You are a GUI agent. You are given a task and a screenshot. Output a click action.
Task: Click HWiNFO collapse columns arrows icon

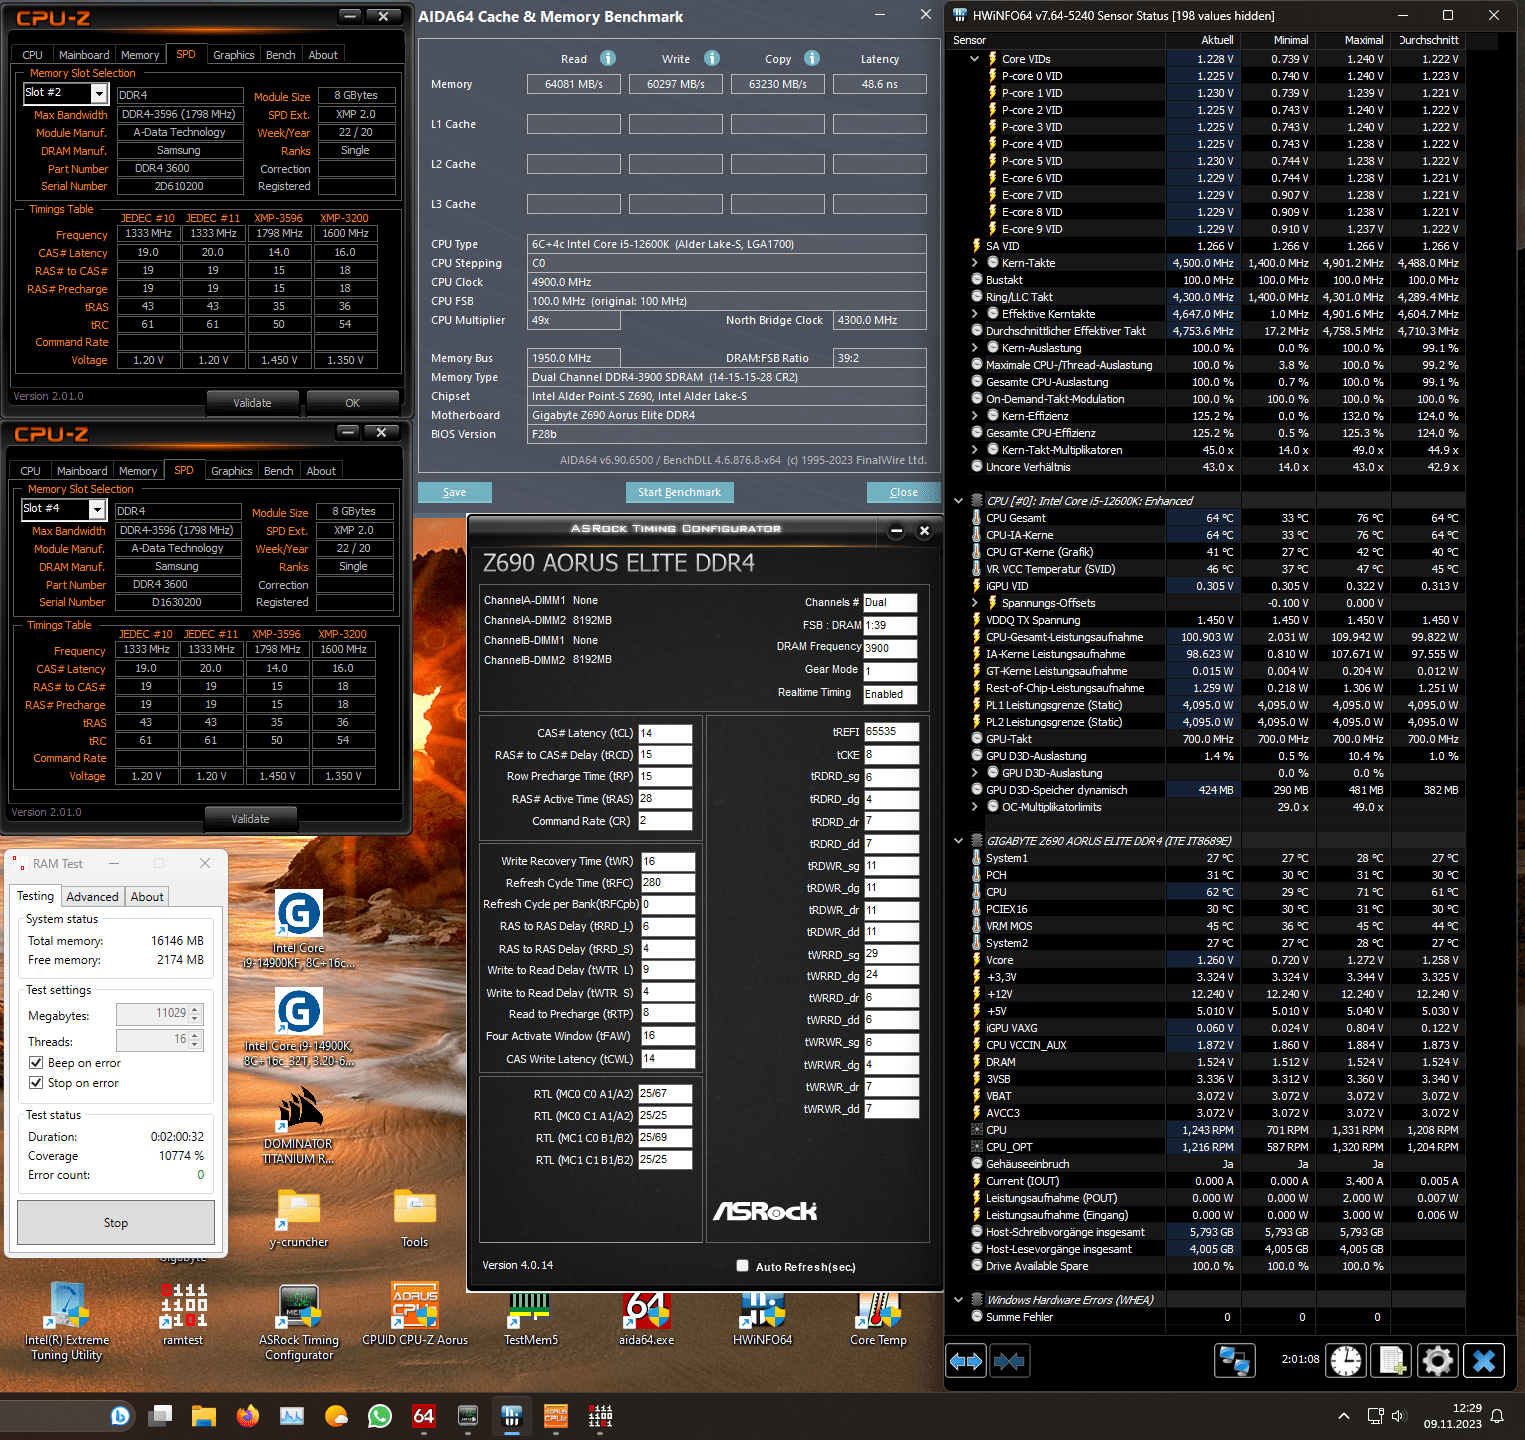pyautogui.click(x=1009, y=1361)
